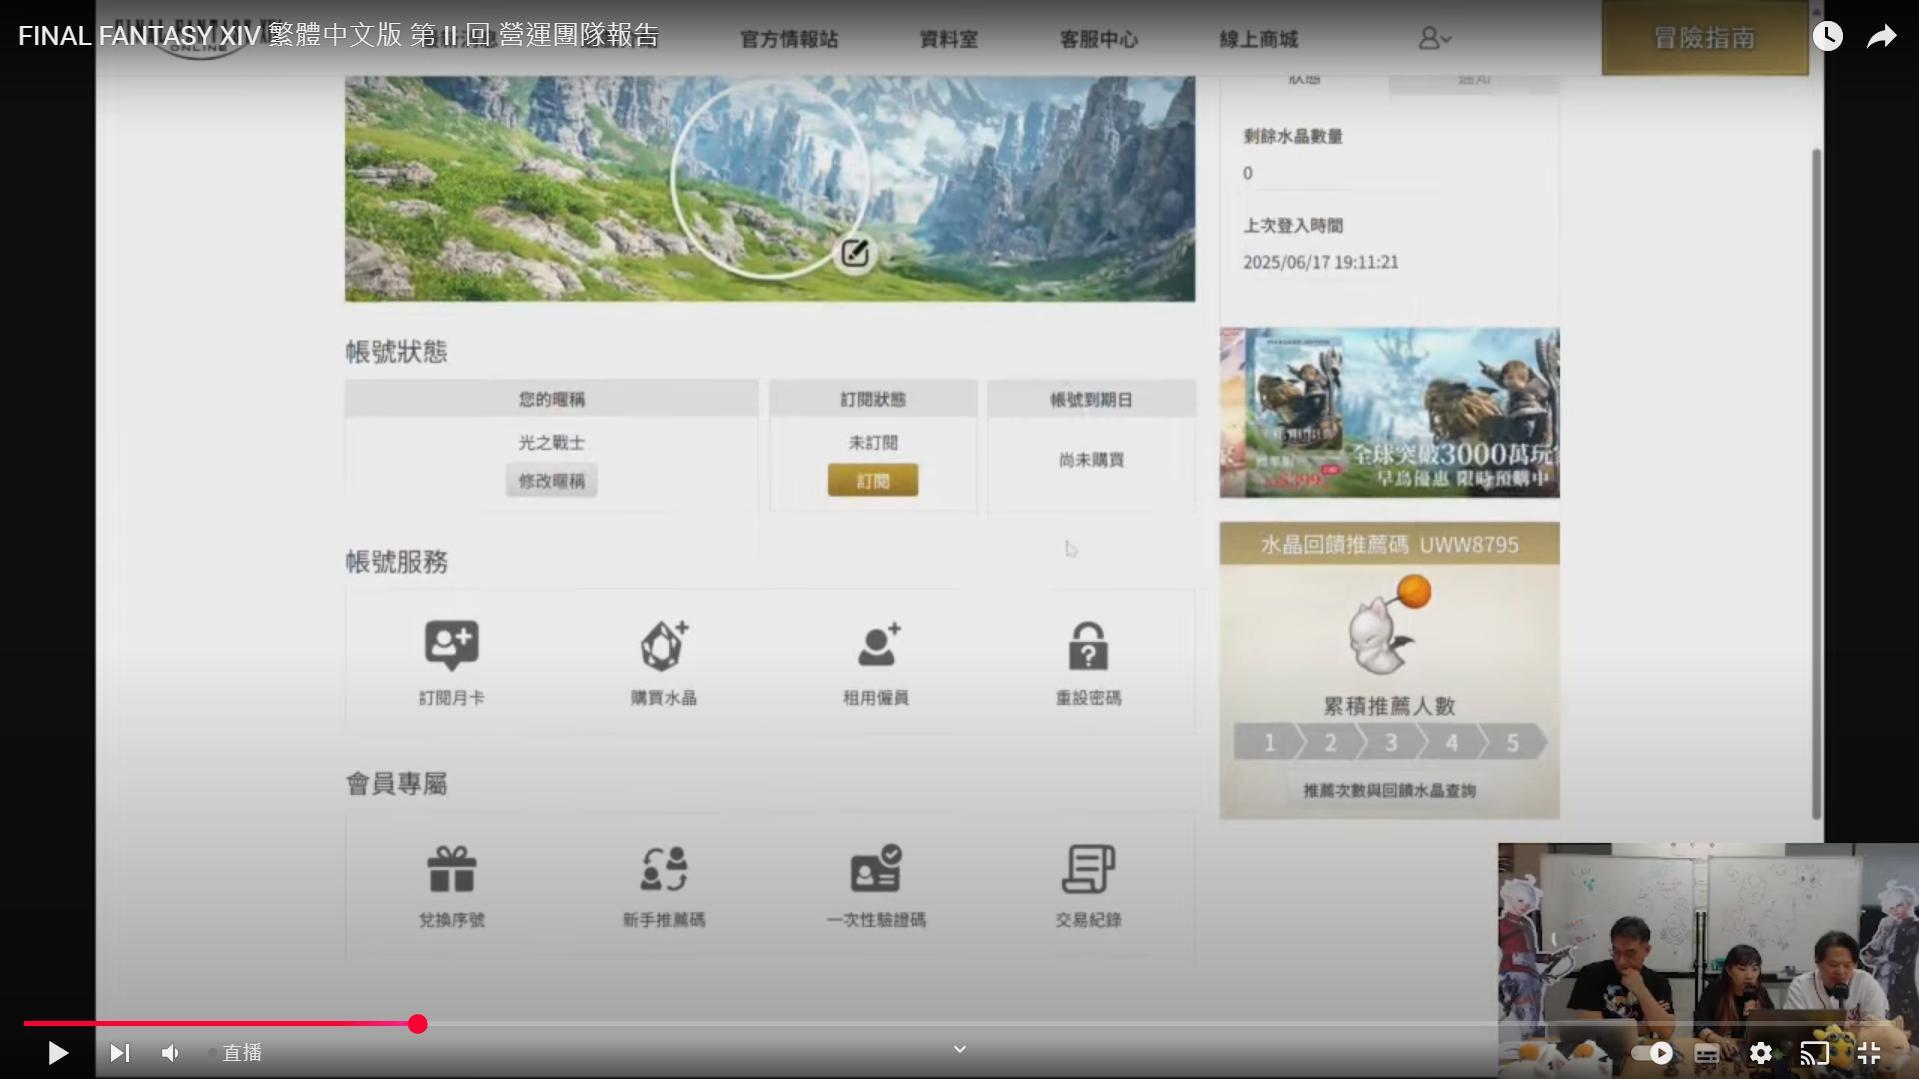The width and height of the screenshot is (1919, 1079).
Task: Select the 線上商城 menu item
Action: click(x=1259, y=39)
